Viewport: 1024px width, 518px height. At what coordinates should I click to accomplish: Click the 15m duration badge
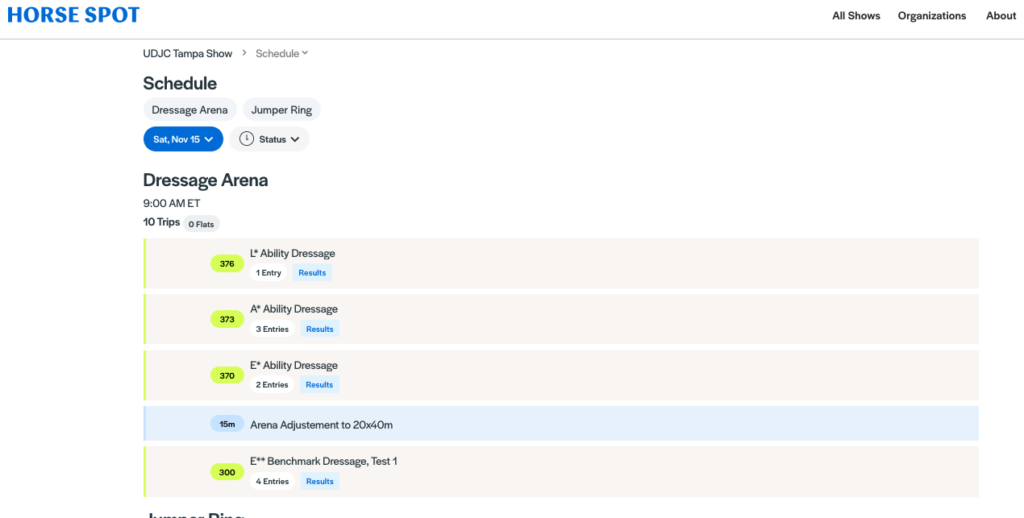pos(227,424)
